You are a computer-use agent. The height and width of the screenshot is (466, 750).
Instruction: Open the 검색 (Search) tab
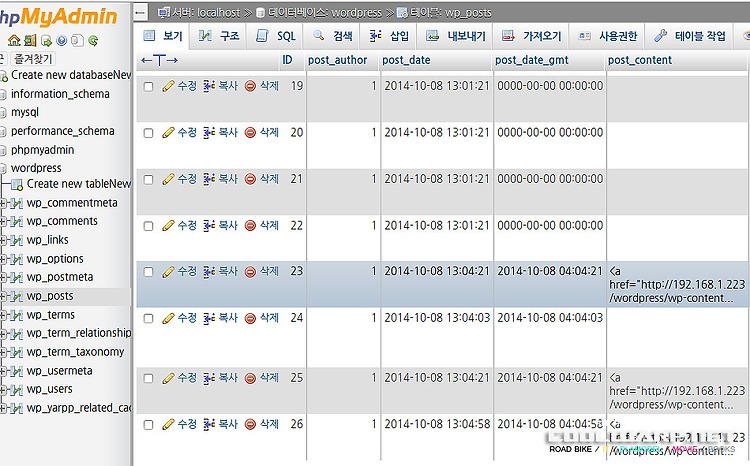tap(332, 36)
